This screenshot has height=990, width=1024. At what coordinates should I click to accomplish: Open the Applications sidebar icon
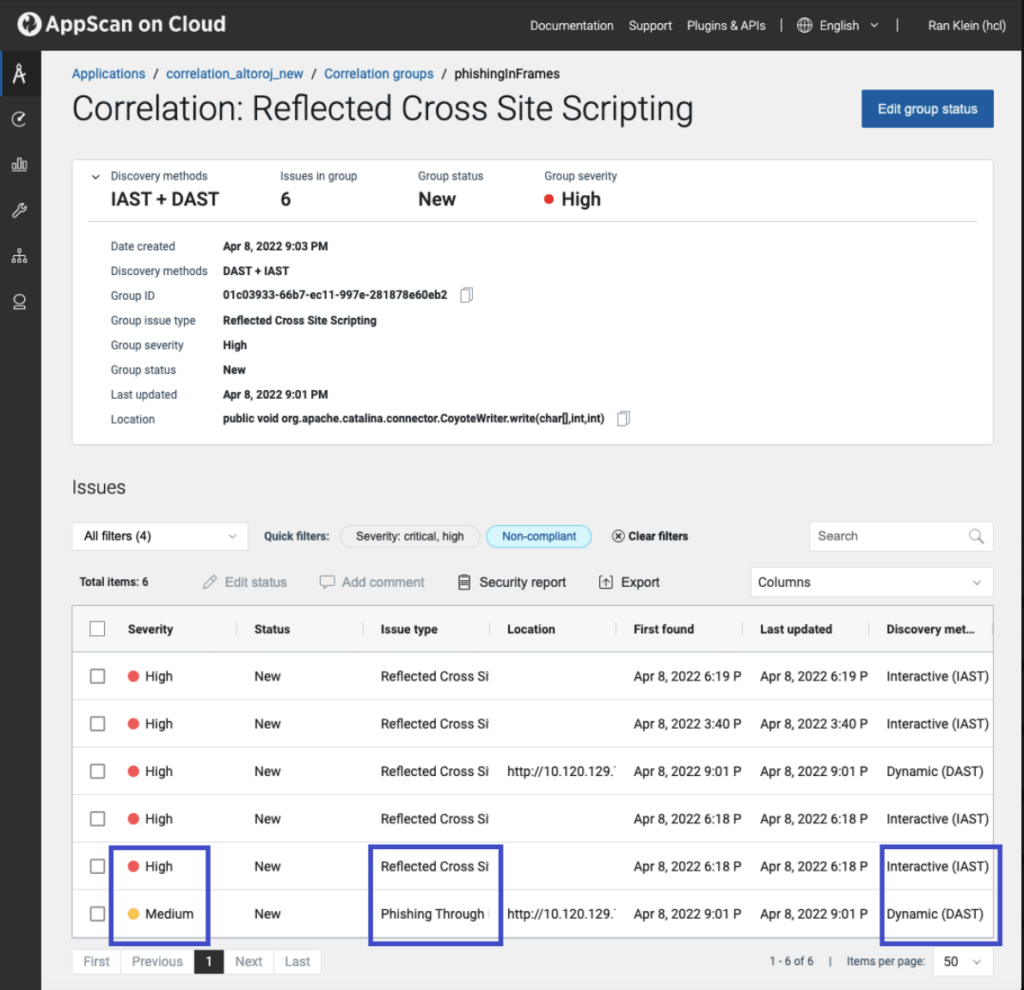point(20,74)
